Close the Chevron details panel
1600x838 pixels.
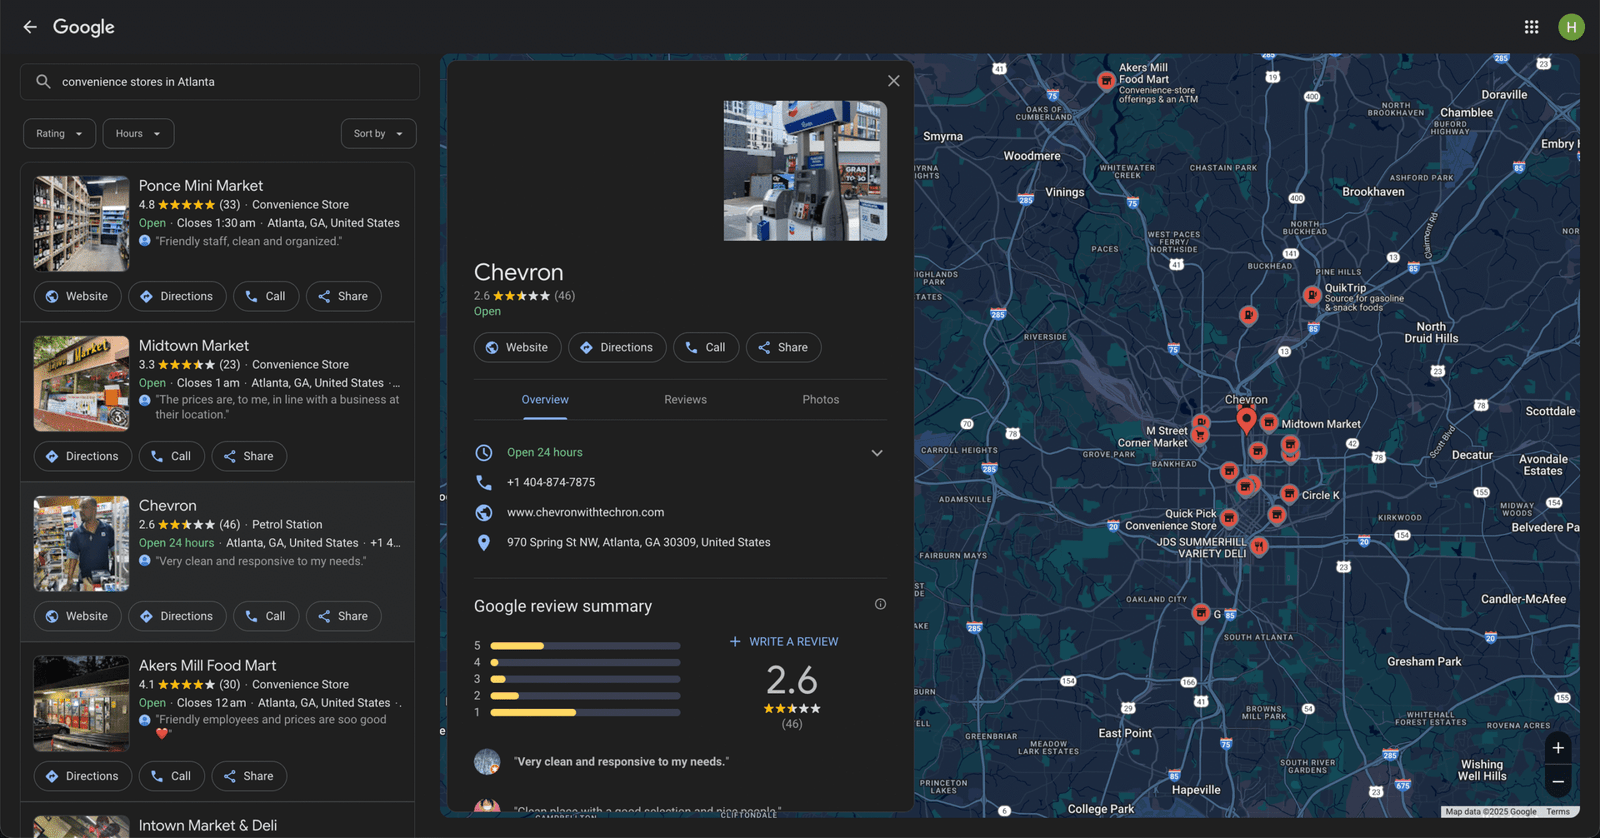coord(894,81)
